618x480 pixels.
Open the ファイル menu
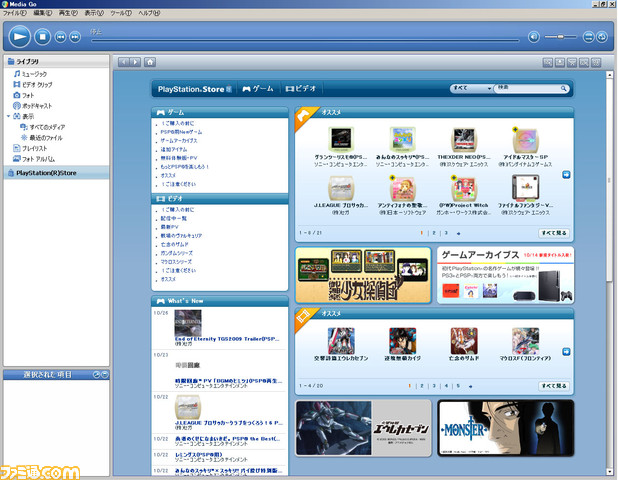point(15,13)
